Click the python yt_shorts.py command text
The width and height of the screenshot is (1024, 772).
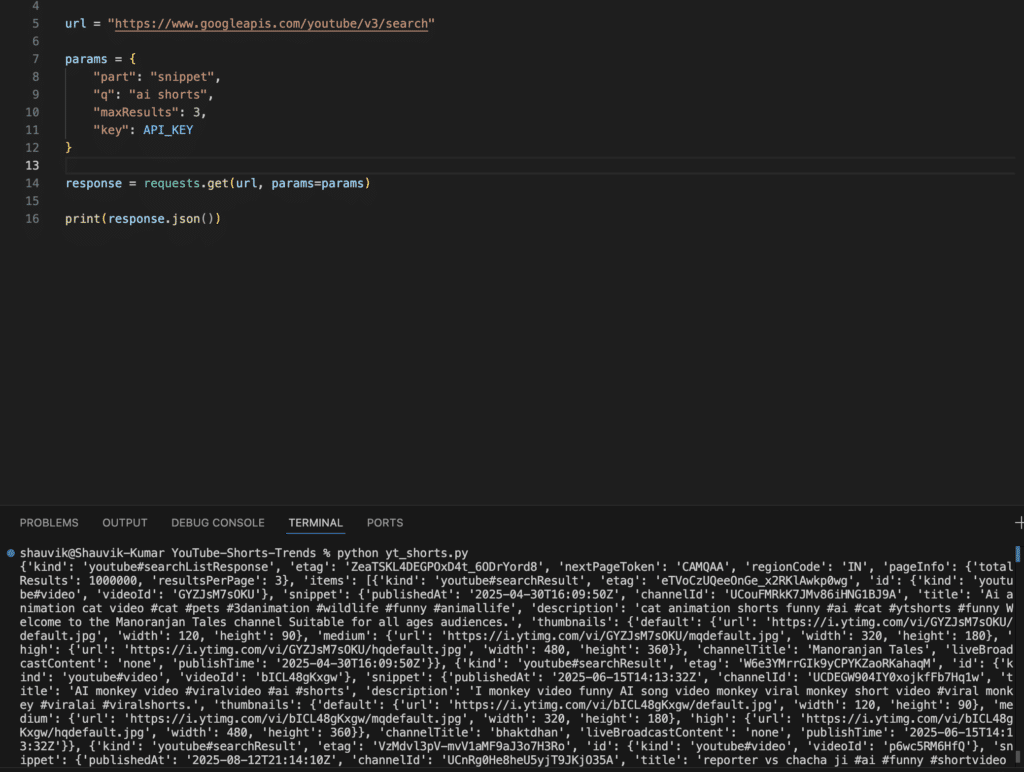[402, 553]
